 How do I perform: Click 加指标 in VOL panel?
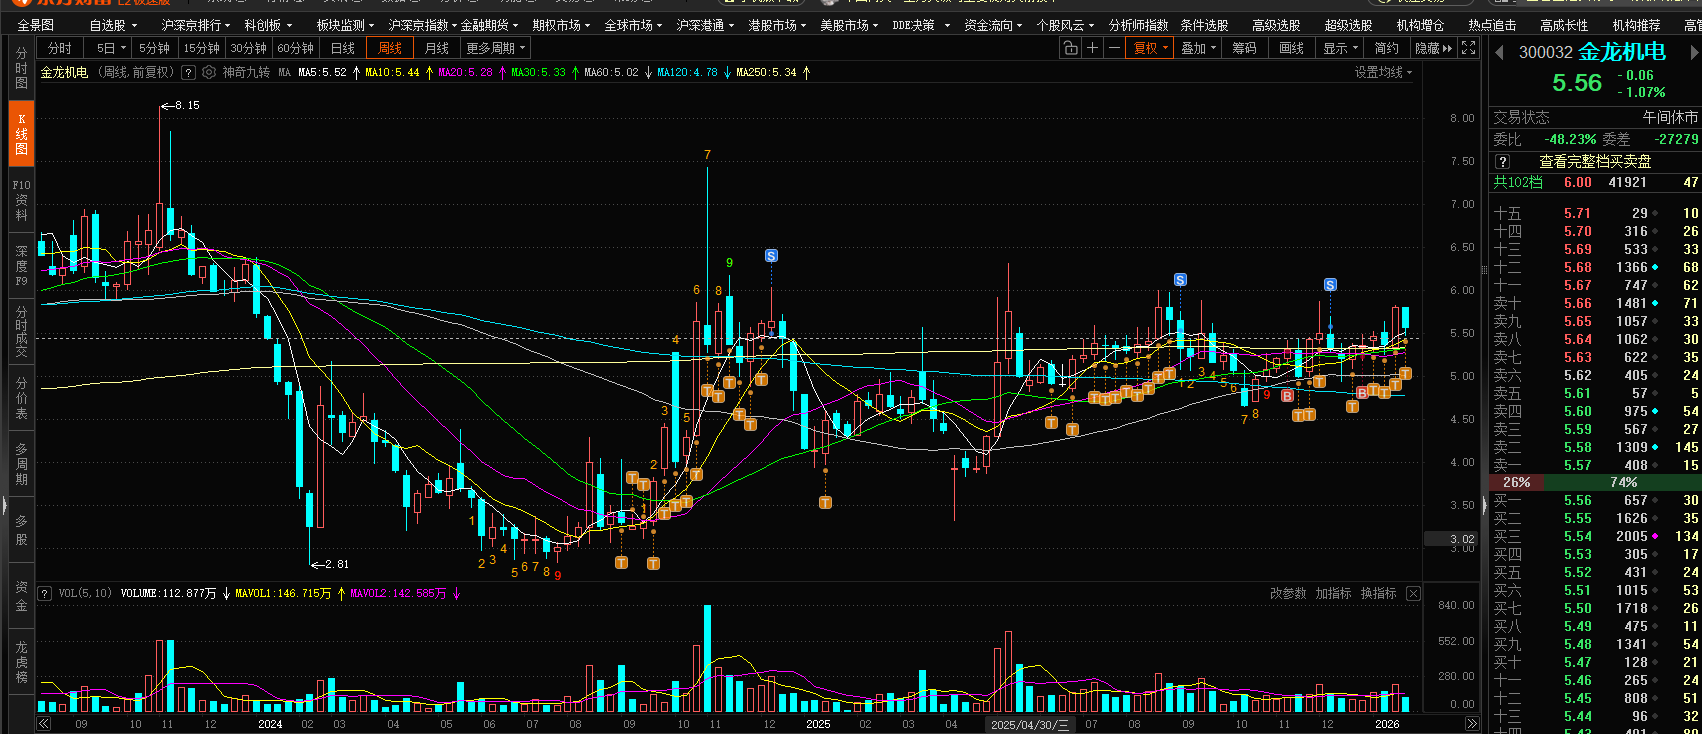pyautogui.click(x=1333, y=593)
